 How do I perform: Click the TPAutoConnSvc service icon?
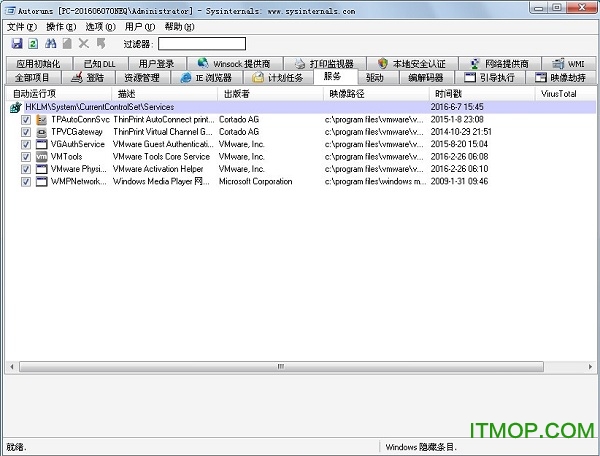41,120
